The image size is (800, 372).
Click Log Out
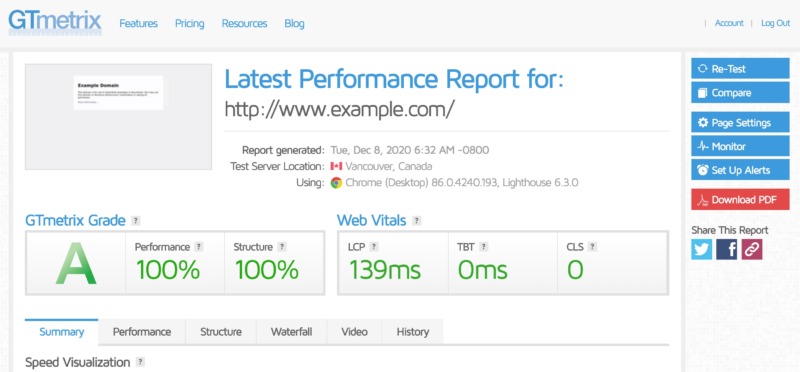[x=776, y=23]
